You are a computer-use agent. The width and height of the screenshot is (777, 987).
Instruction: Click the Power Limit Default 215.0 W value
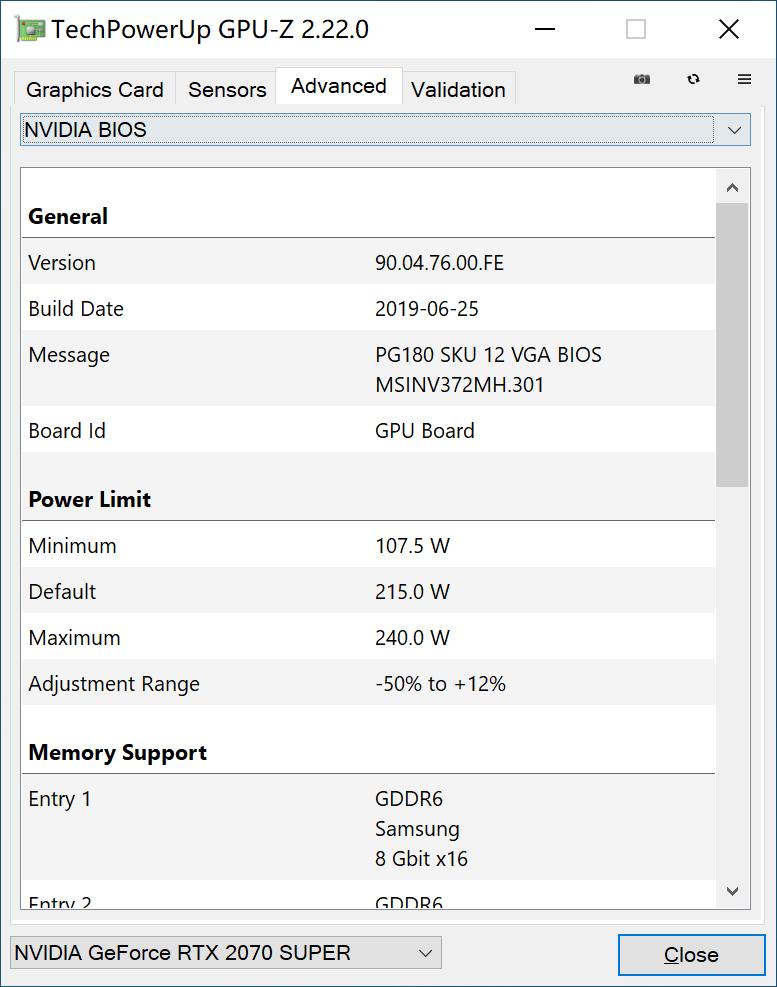413,591
